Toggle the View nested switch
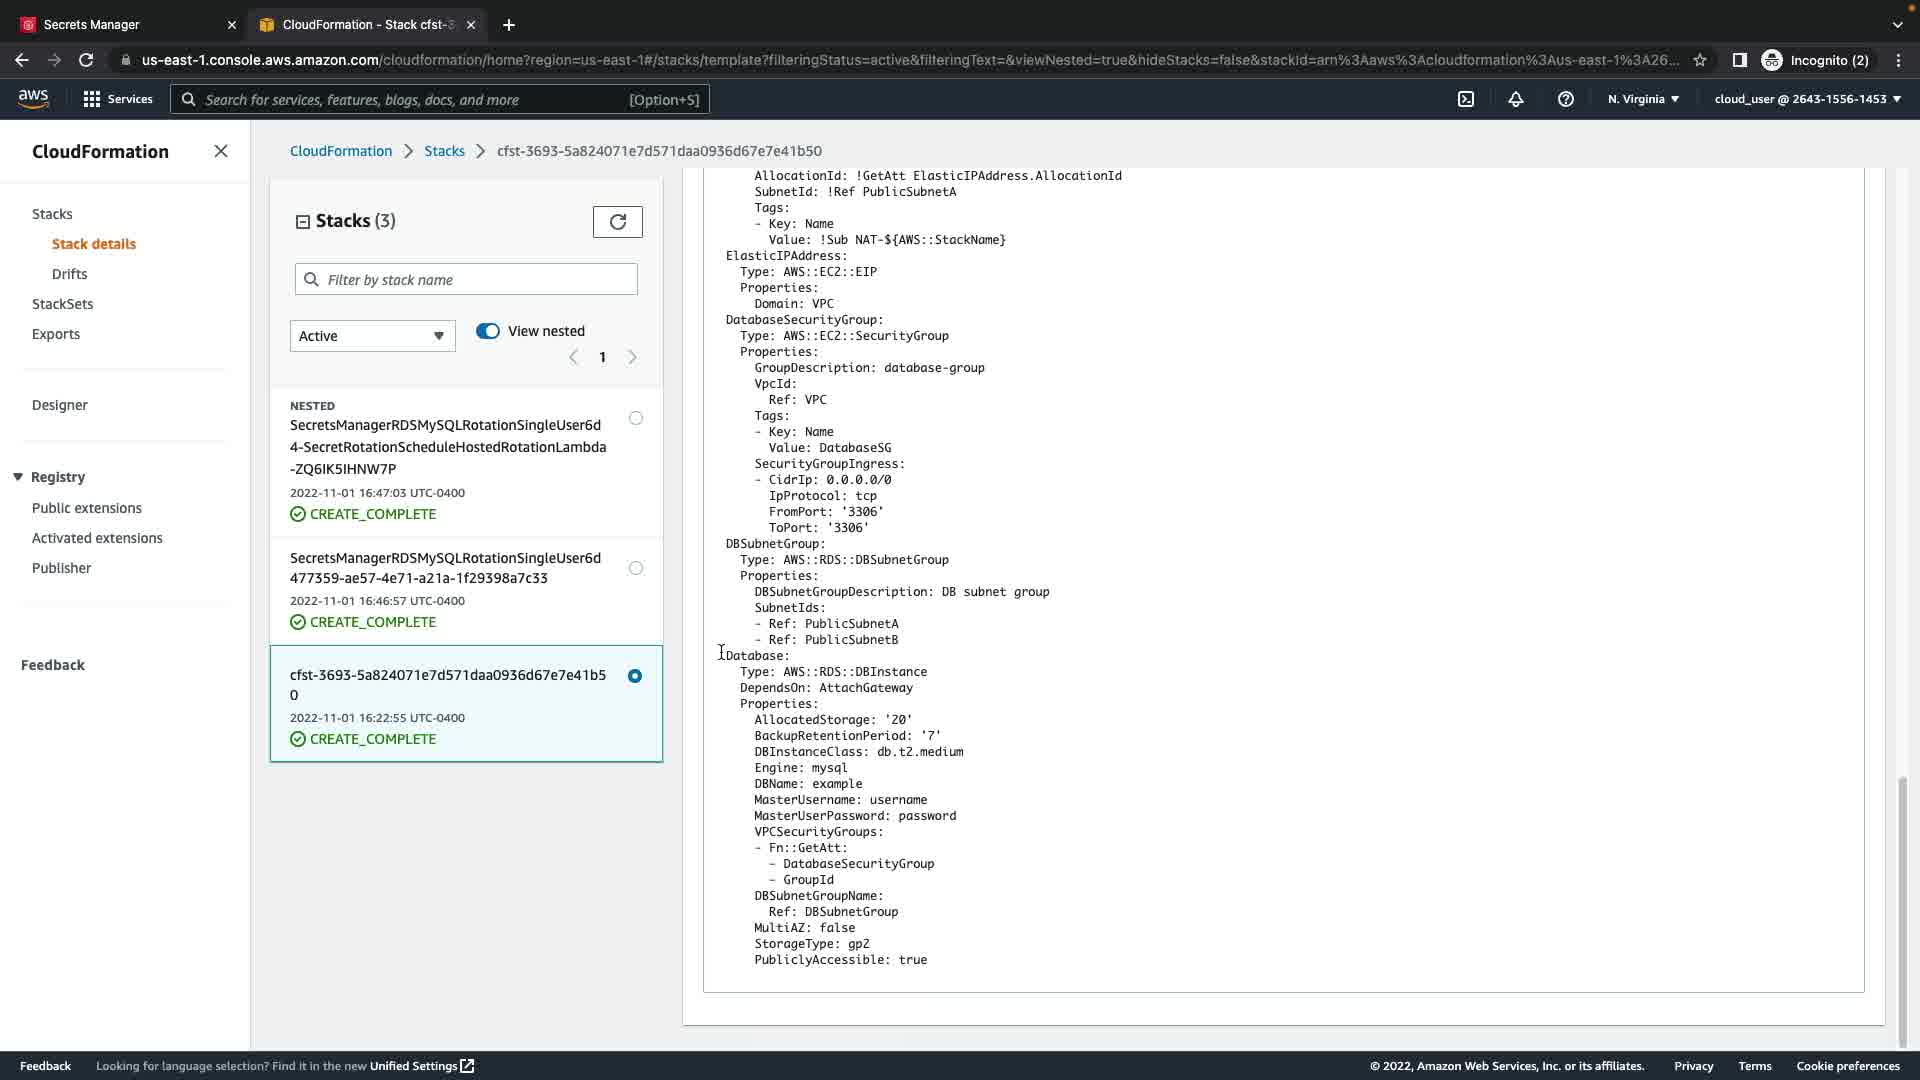The height and width of the screenshot is (1080, 1920). click(x=488, y=331)
